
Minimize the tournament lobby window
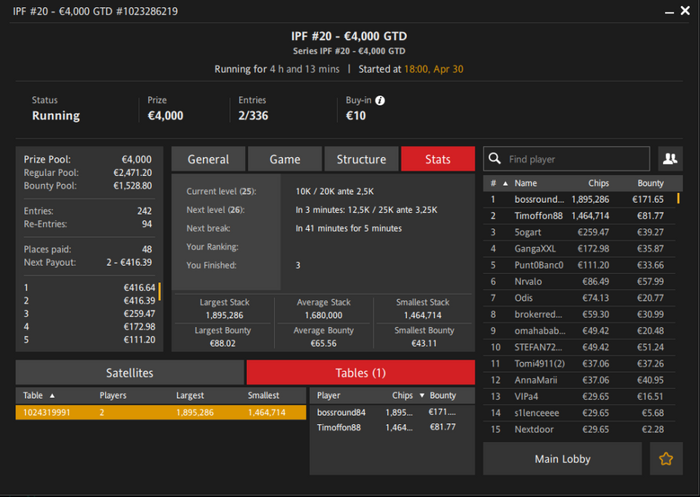(669, 12)
